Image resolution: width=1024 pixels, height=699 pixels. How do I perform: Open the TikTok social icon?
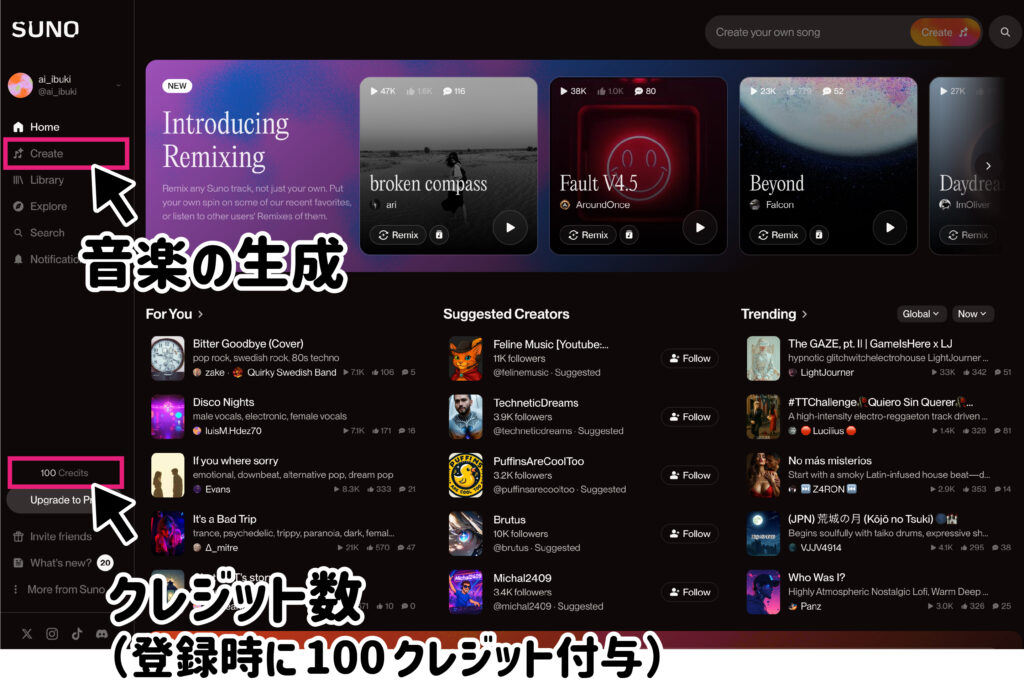pyautogui.click(x=77, y=634)
